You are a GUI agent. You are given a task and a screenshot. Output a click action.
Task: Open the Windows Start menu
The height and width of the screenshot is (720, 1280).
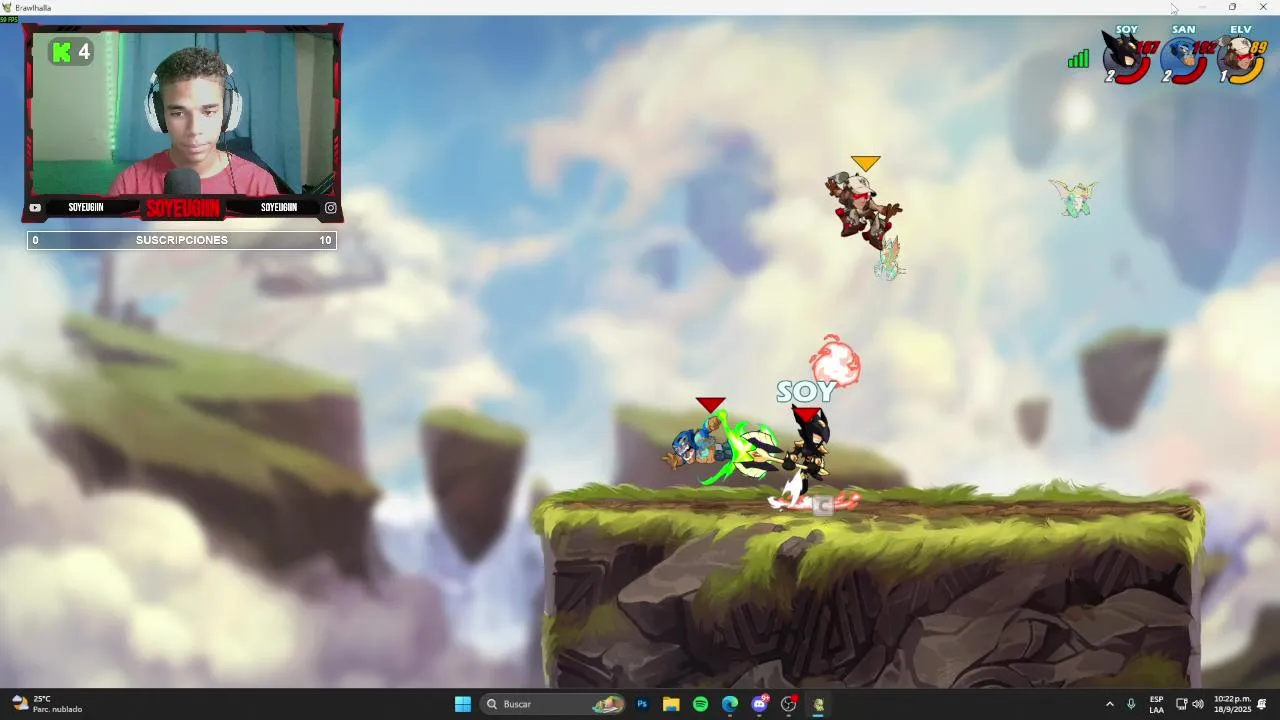click(463, 704)
